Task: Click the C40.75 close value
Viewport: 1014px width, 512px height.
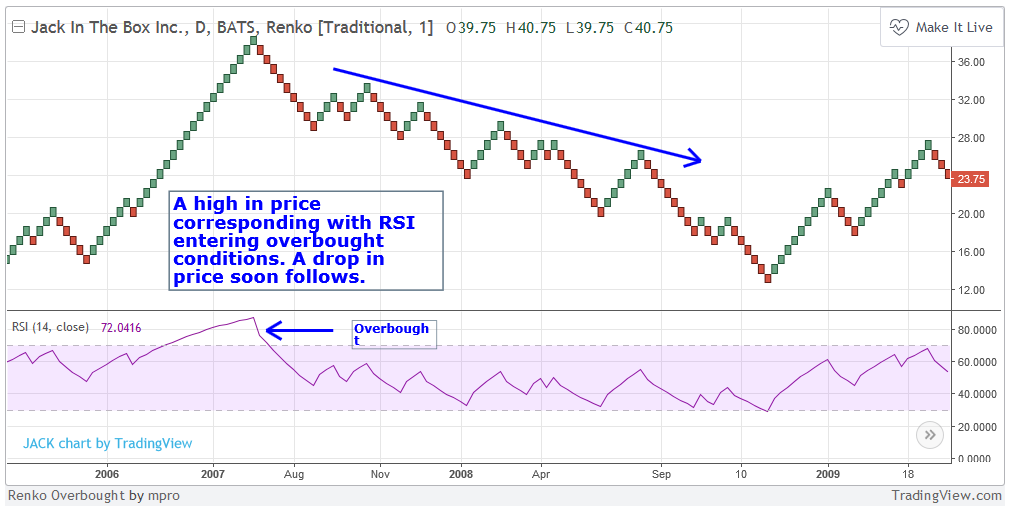Action: click(x=648, y=28)
